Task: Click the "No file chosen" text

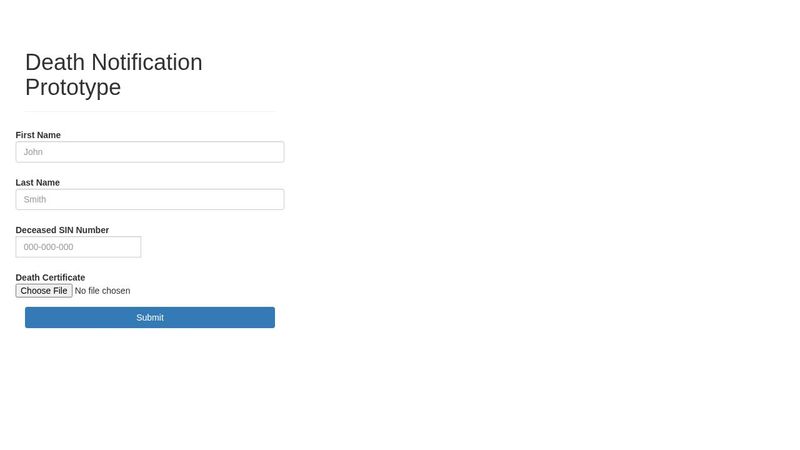Action: coord(102,291)
